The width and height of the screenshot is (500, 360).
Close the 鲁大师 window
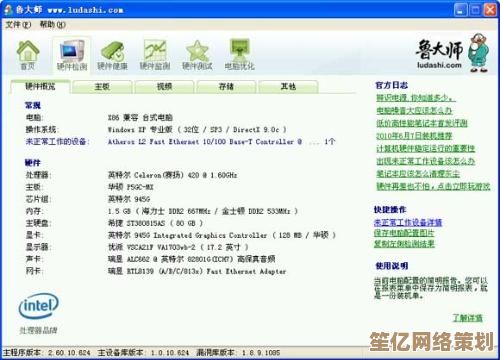[490, 10]
